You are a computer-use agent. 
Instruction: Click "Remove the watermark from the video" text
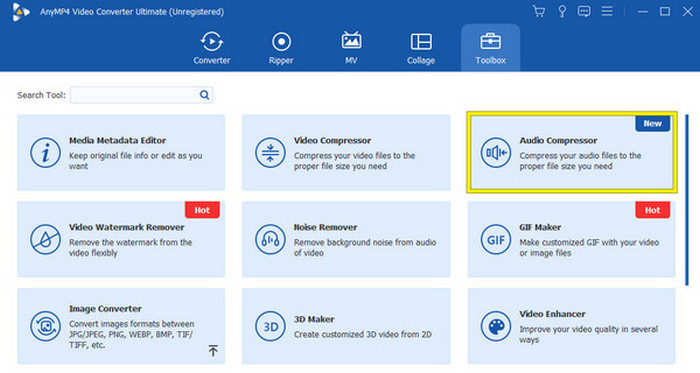coord(130,248)
